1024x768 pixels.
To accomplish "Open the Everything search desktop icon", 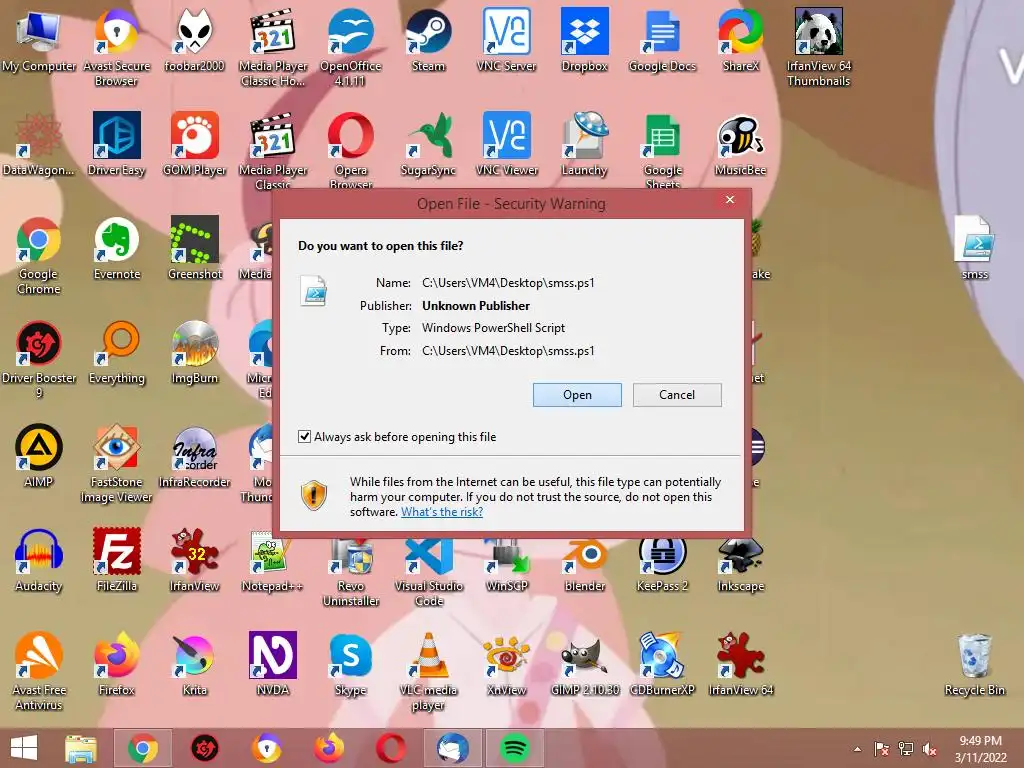I will [x=116, y=353].
